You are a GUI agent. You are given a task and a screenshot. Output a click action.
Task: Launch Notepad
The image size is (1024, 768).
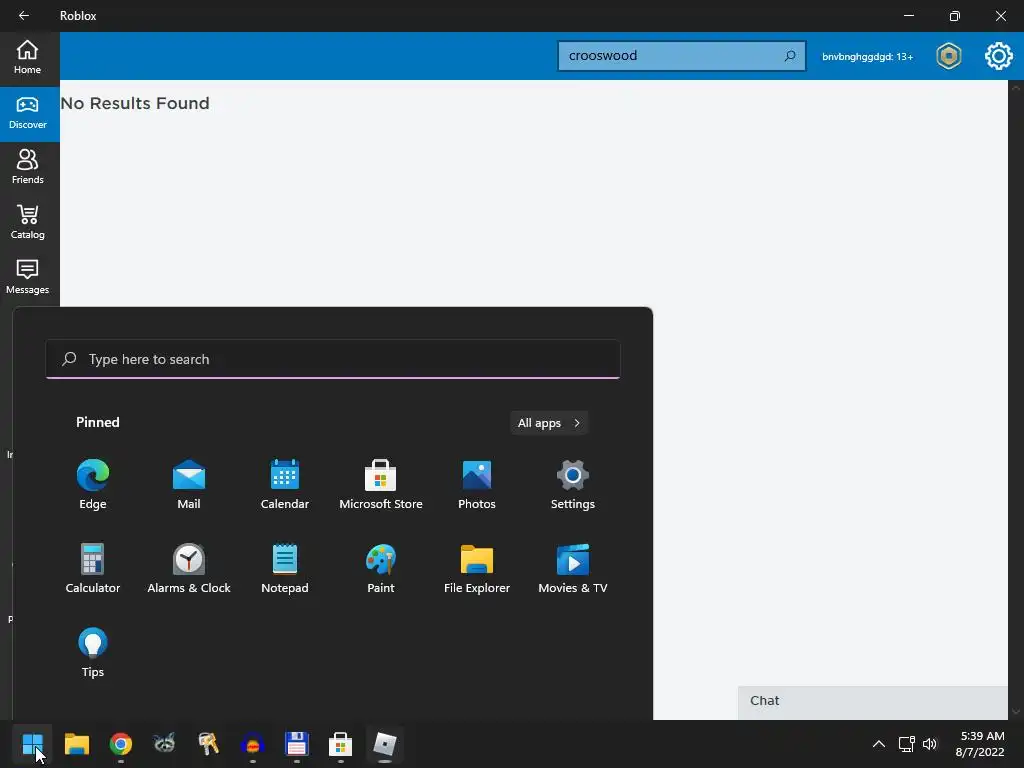point(285,568)
